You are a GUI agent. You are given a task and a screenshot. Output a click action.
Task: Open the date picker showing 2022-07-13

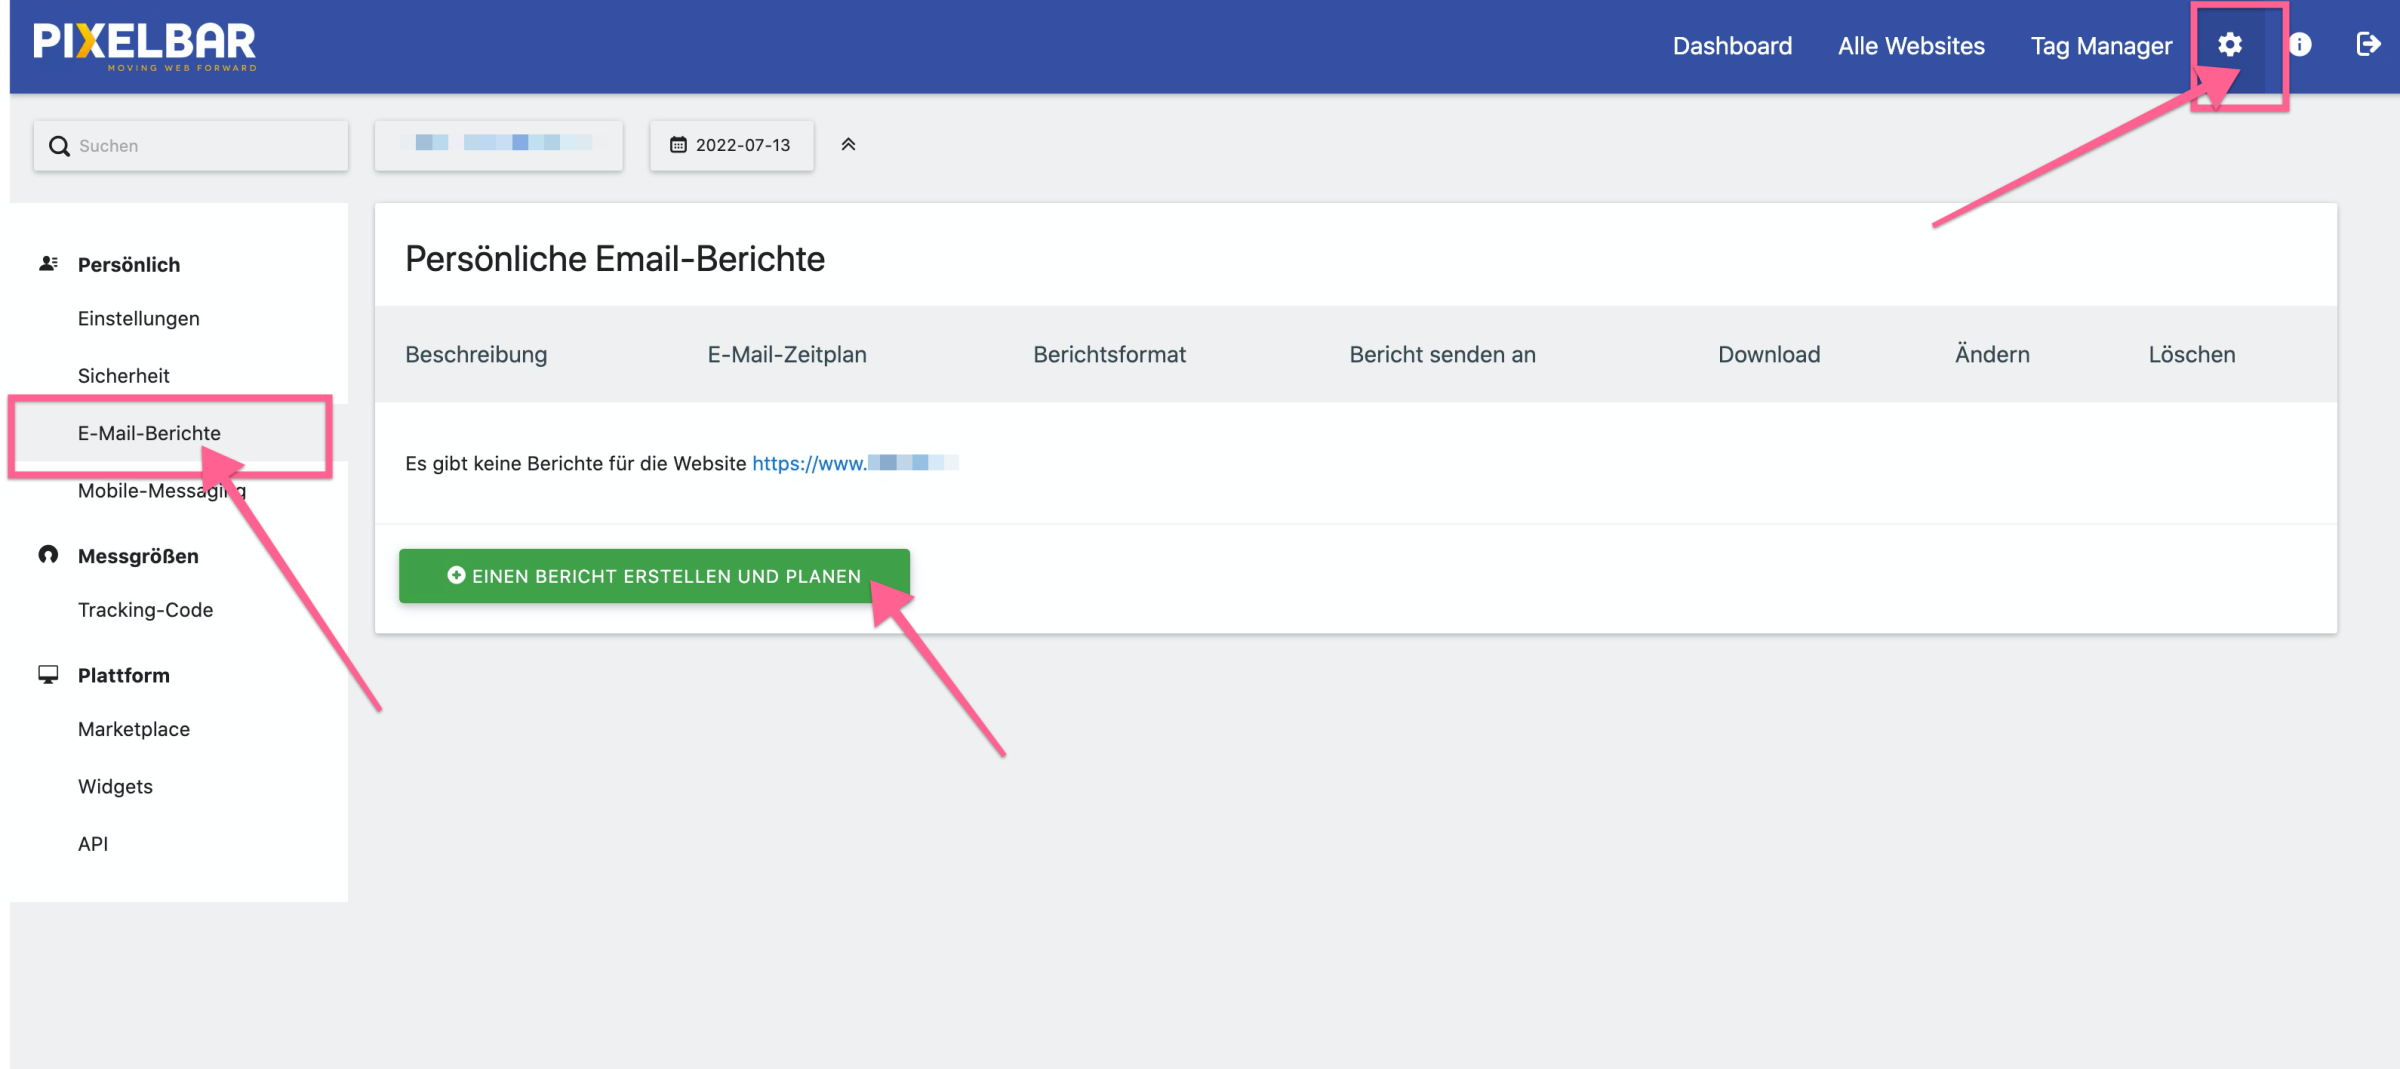[731, 145]
